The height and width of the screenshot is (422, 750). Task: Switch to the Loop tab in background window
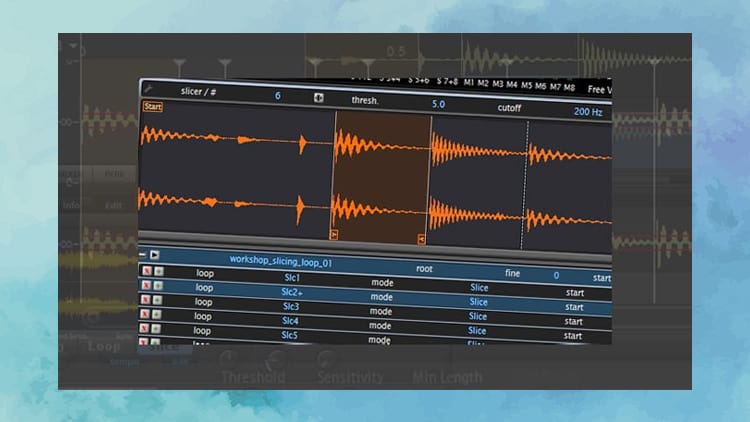104,346
